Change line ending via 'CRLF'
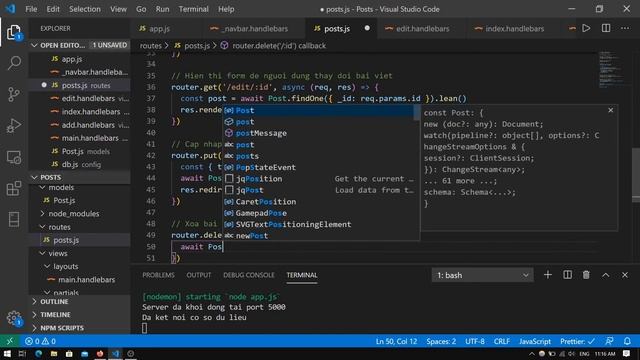Image resolution: width=640 pixels, height=360 pixels. [502, 341]
